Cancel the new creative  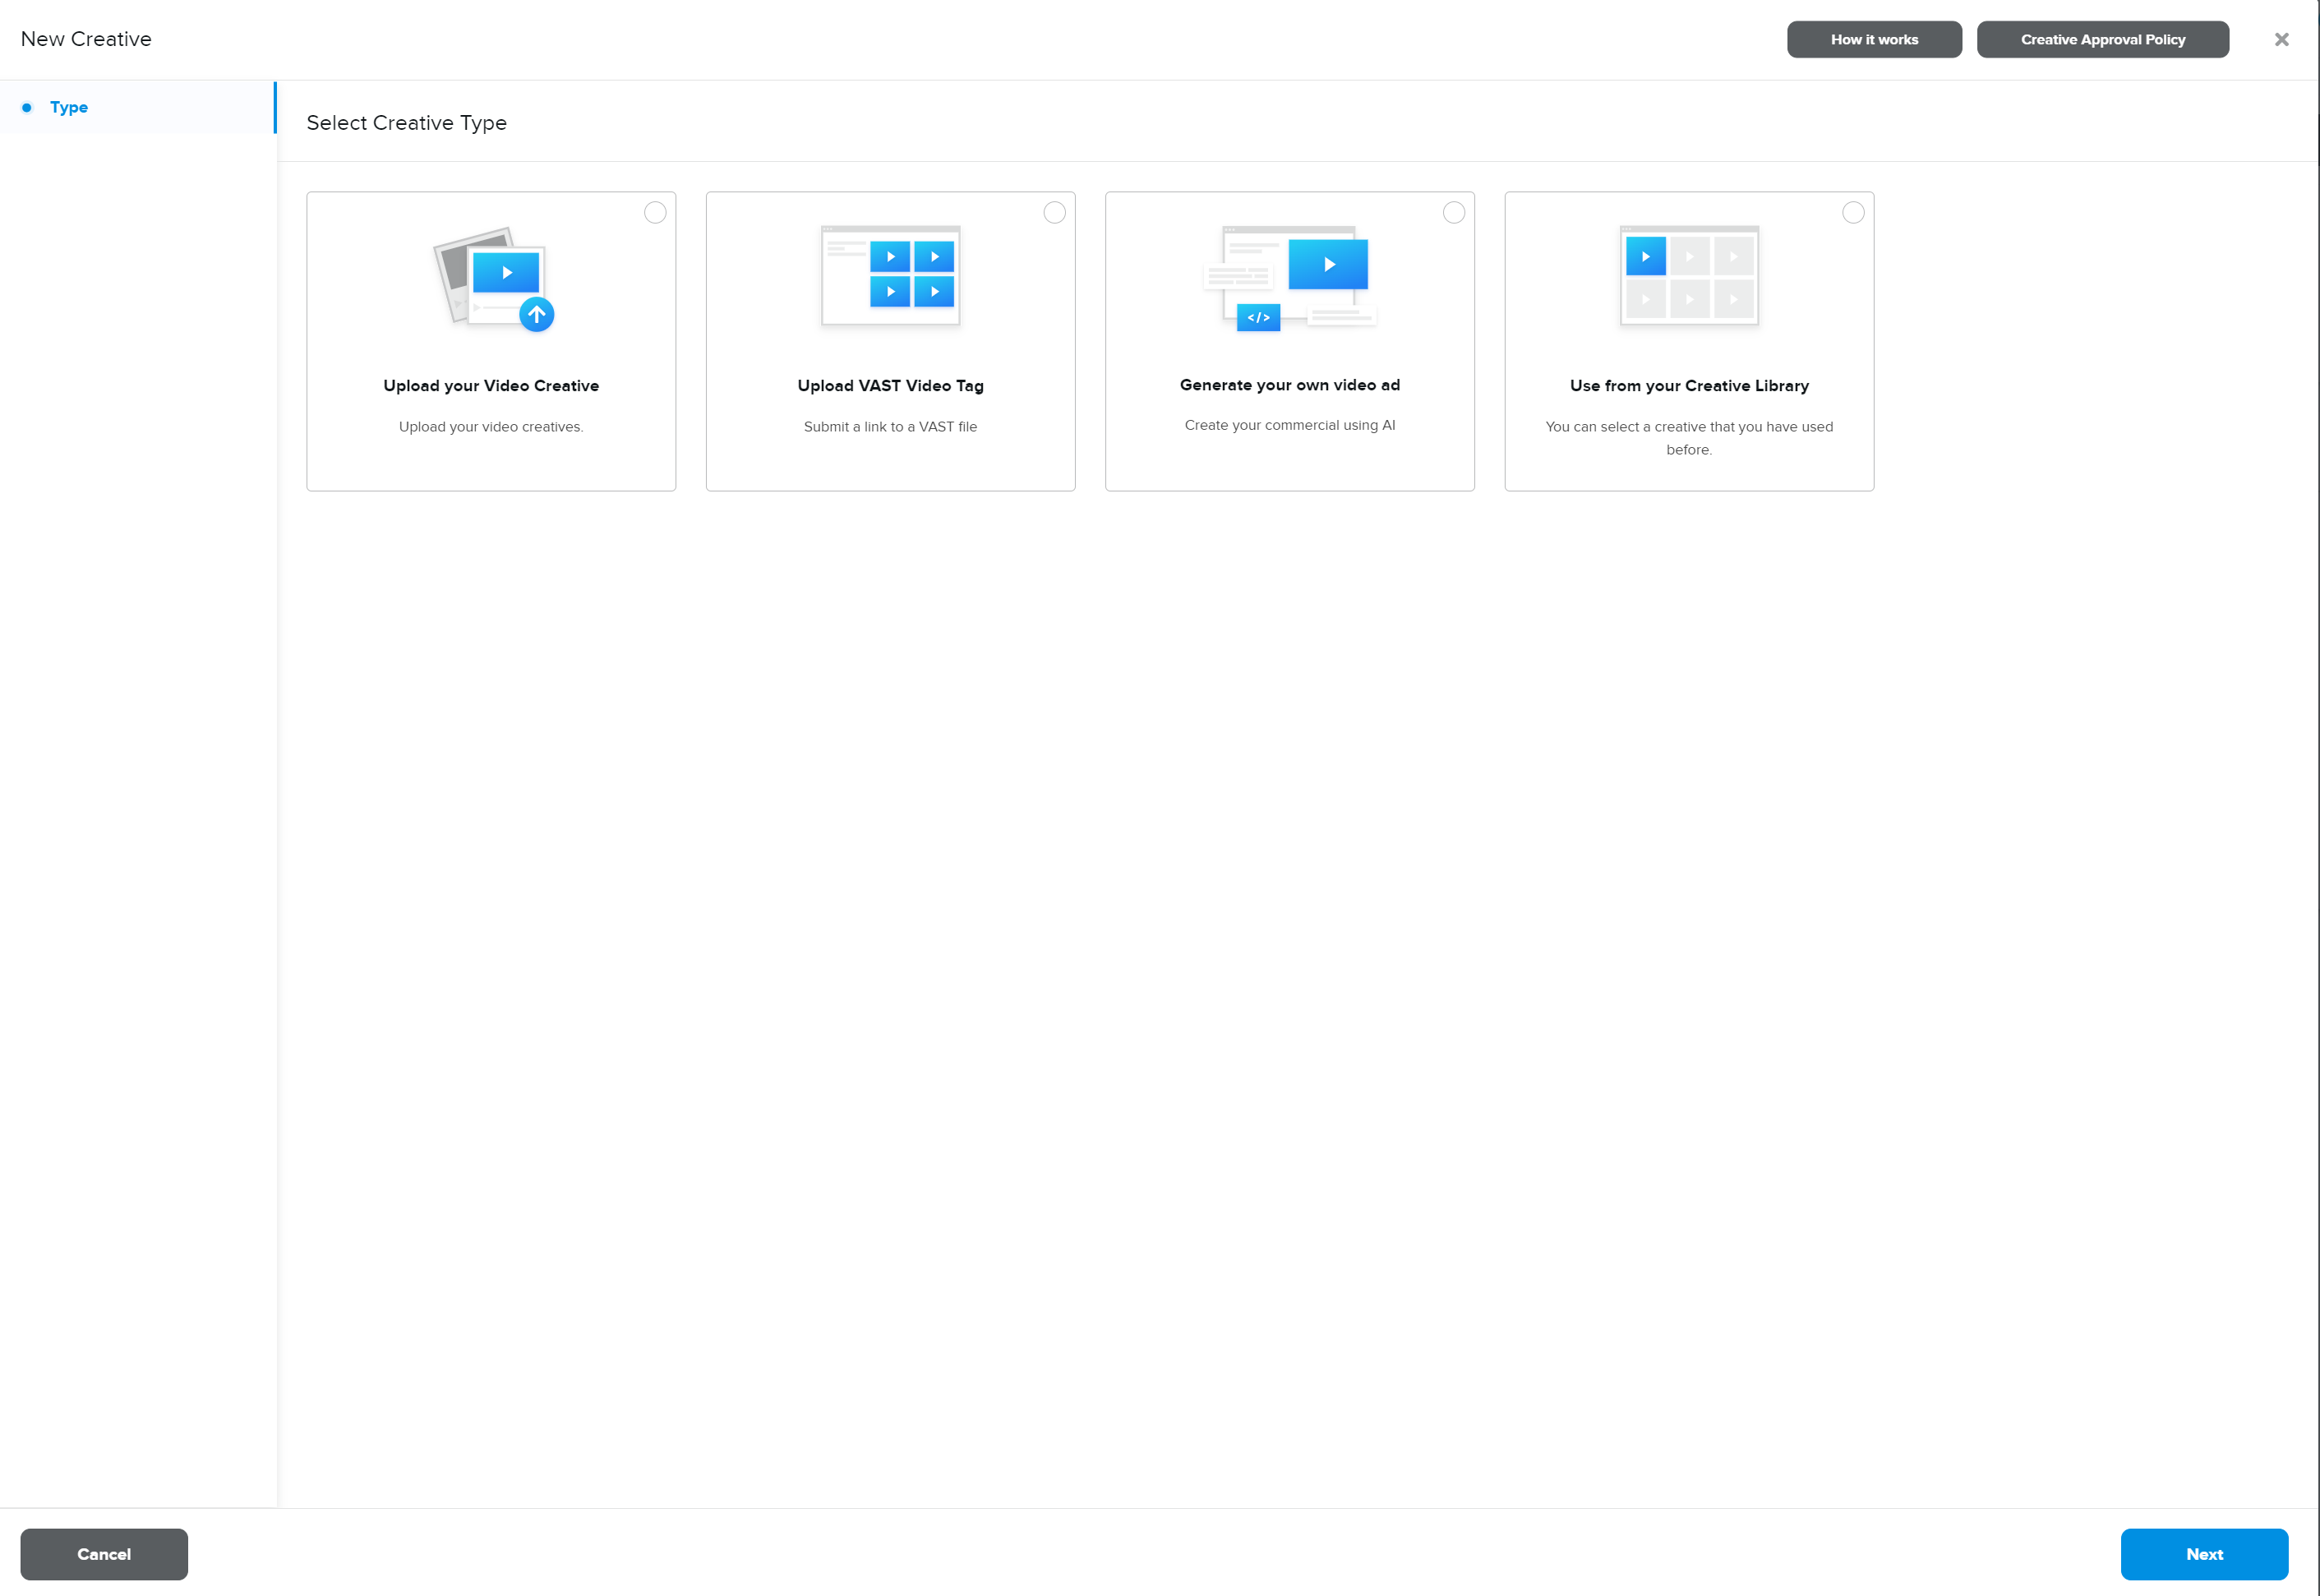pos(104,1553)
